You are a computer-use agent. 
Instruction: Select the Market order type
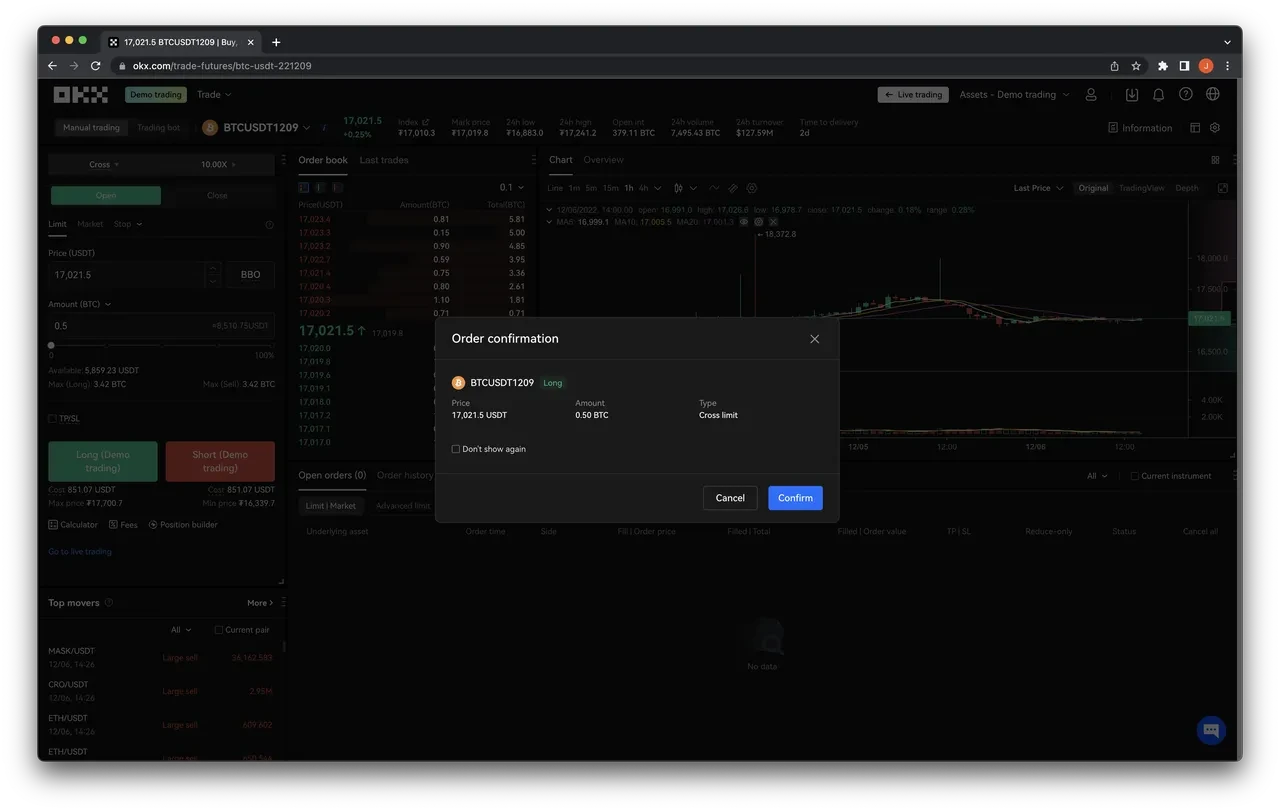[x=90, y=224]
